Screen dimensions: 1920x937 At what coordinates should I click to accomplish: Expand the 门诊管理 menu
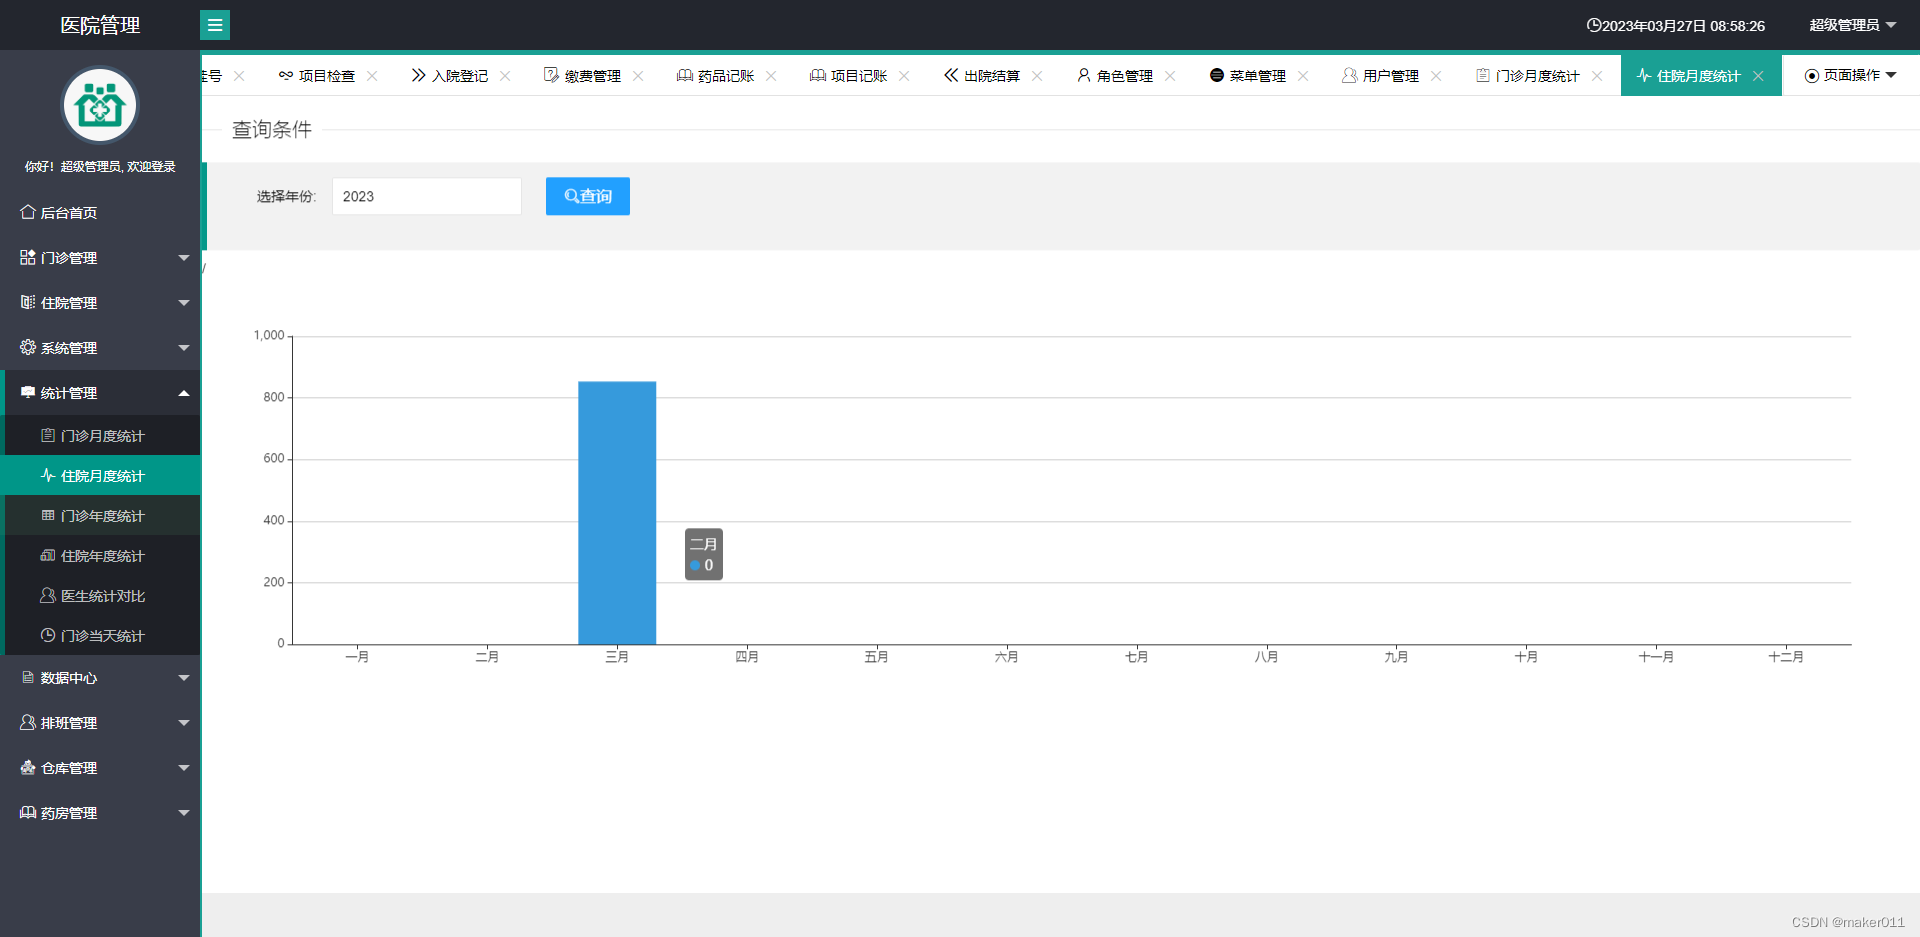(x=100, y=257)
